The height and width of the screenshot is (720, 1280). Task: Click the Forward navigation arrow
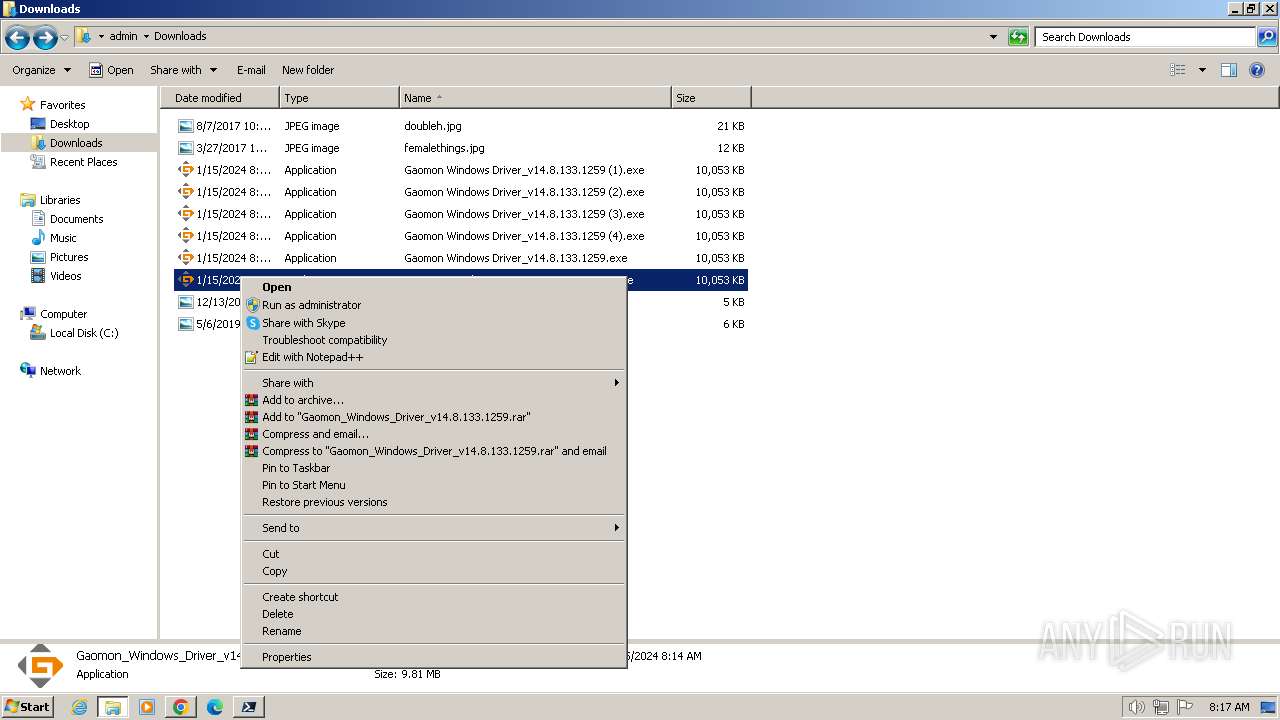[45, 38]
